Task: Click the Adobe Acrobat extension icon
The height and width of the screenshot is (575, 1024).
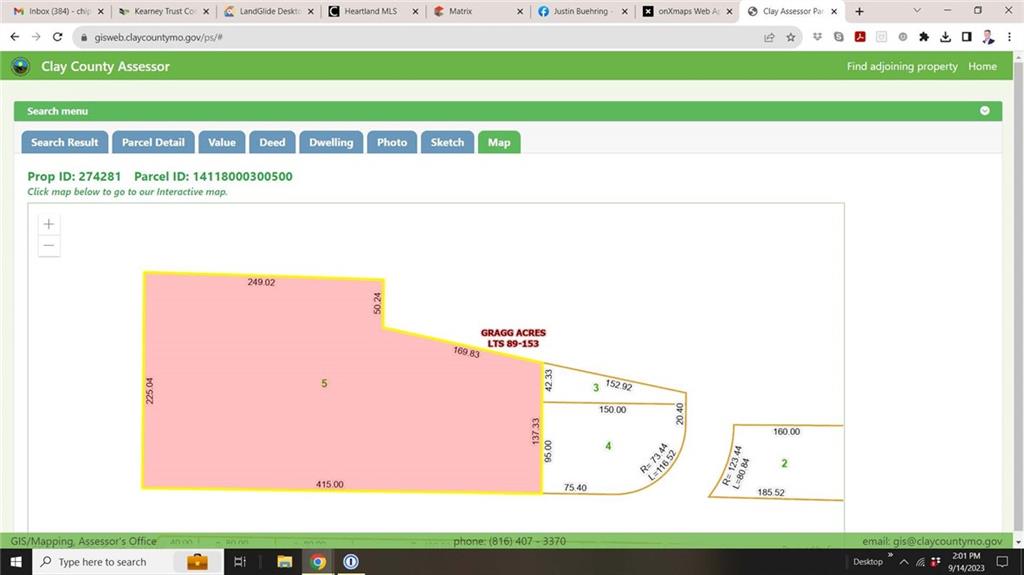Action: pyautogui.click(x=859, y=37)
